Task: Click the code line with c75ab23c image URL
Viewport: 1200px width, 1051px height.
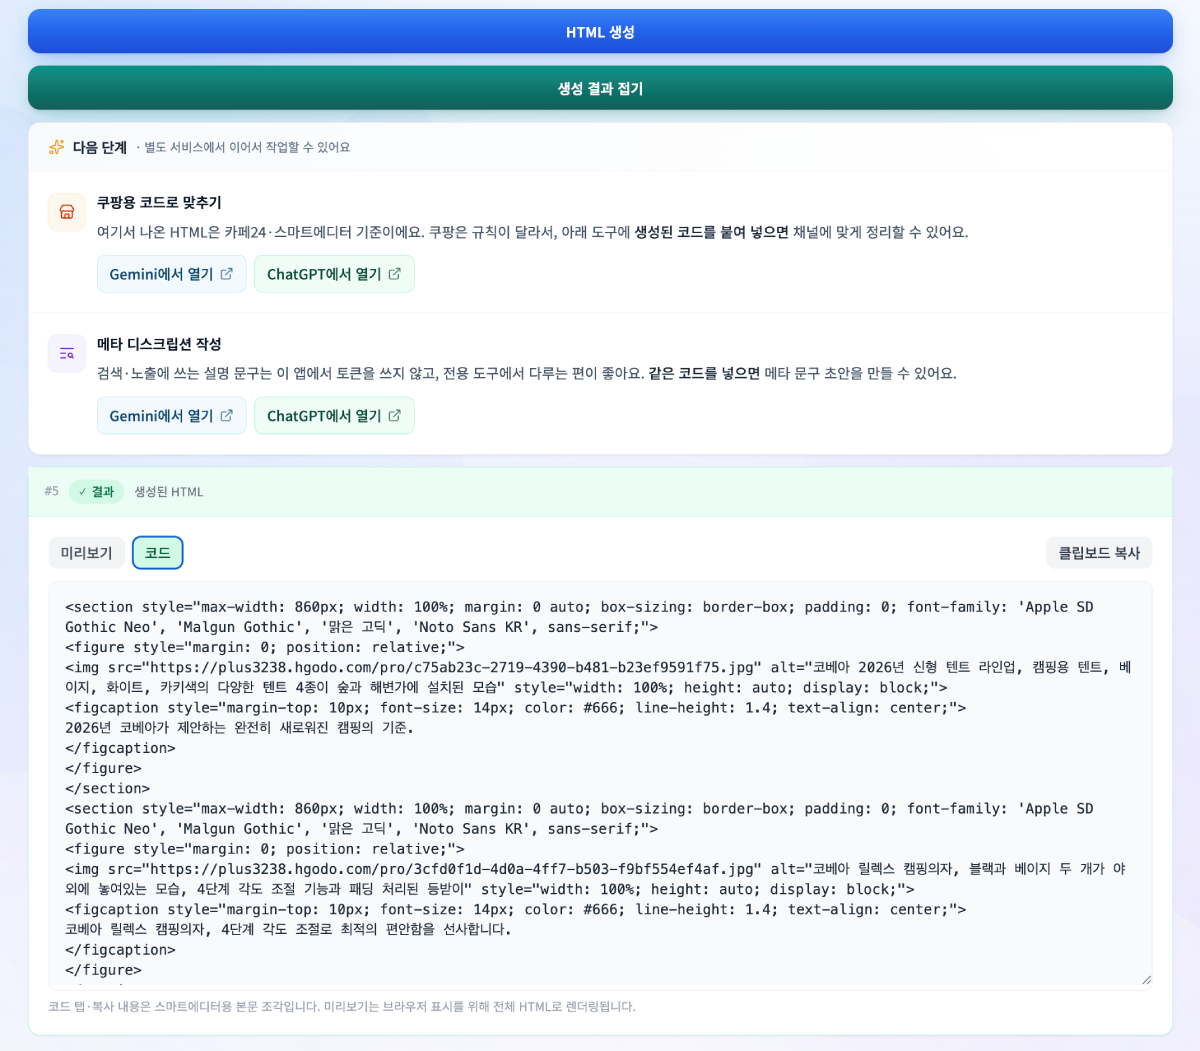Action: coord(598,667)
